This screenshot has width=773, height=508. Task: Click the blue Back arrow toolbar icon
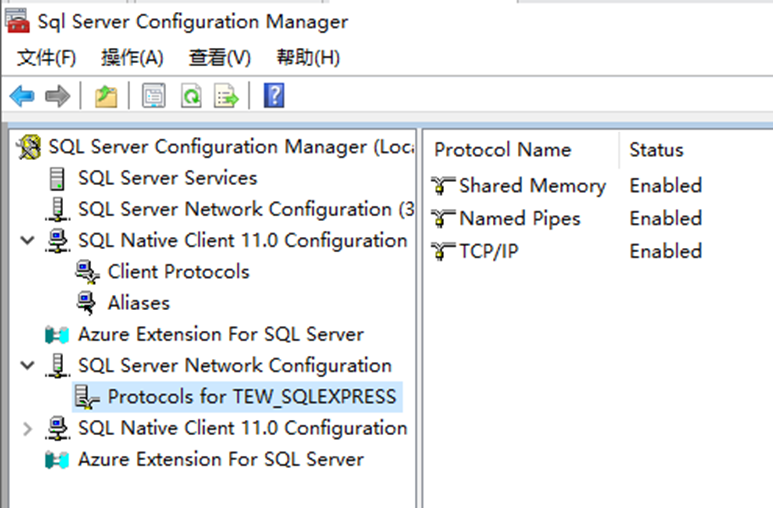pos(22,96)
